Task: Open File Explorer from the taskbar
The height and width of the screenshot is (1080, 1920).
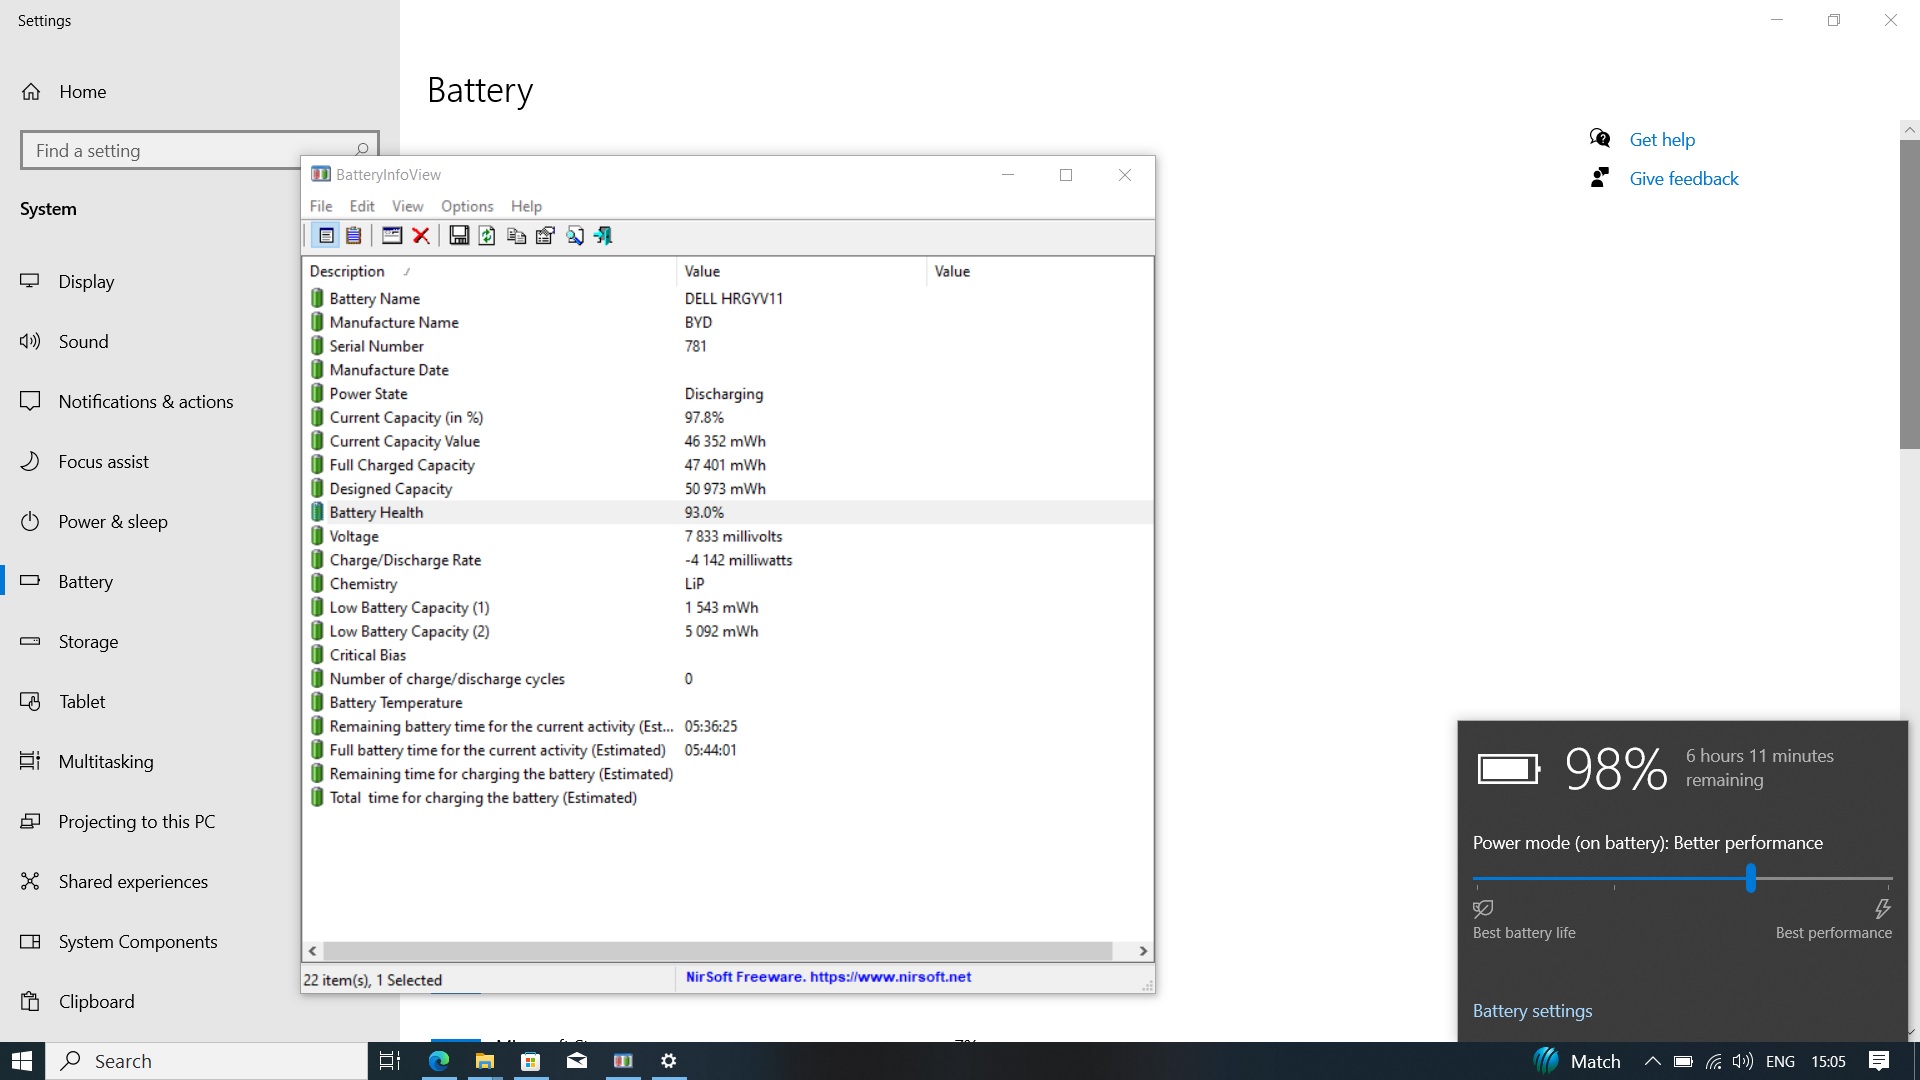Action: point(485,1061)
